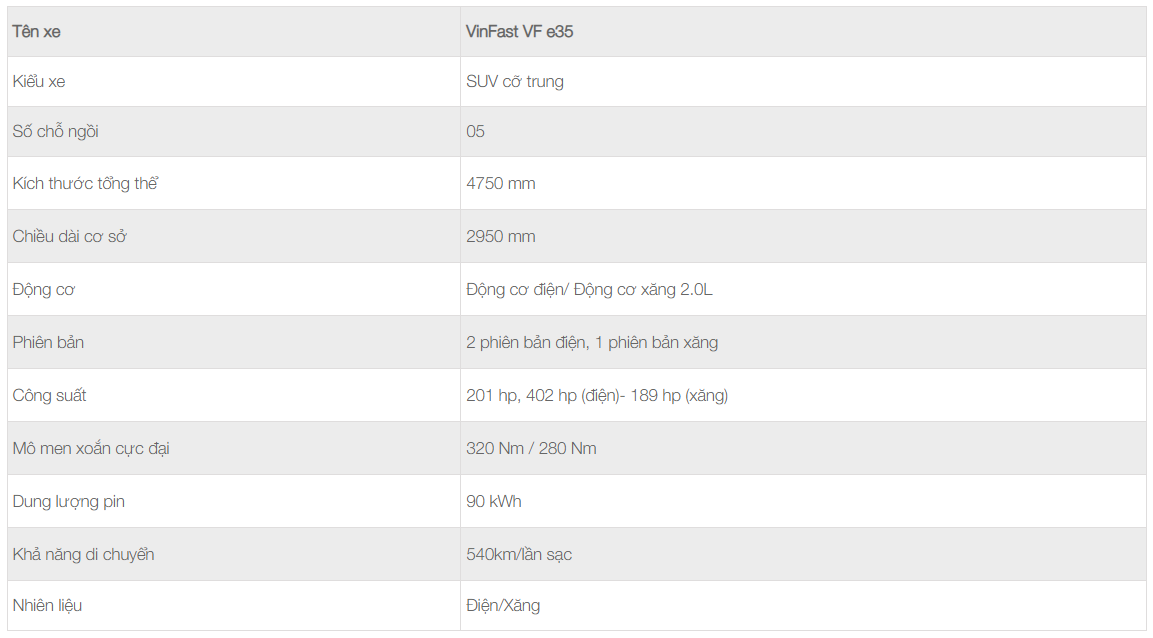Click the 'Phiên bản' row label
Viewport: 1153px width, 638px height.
pos(48,343)
